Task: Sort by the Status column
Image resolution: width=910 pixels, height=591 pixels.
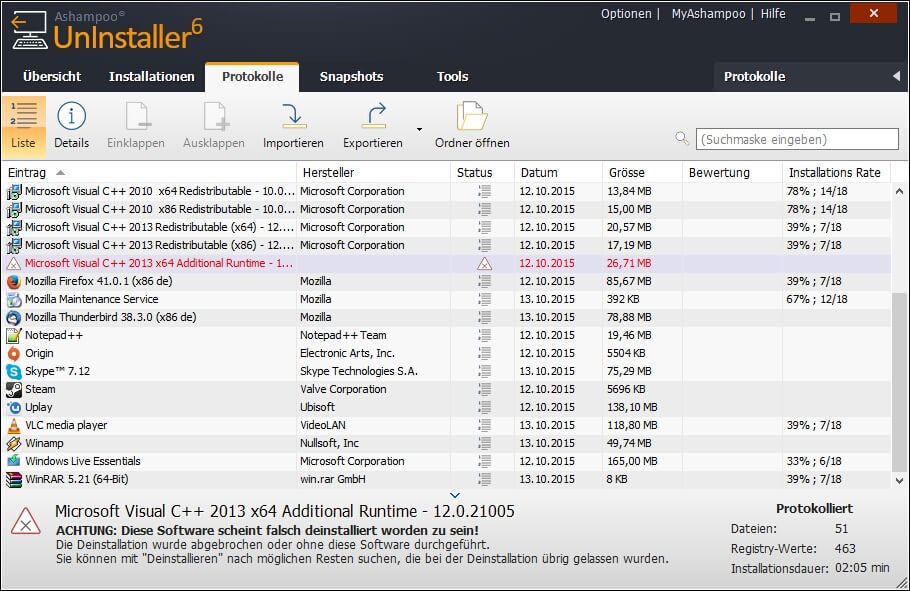Action: pyautogui.click(x=482, y=172)
